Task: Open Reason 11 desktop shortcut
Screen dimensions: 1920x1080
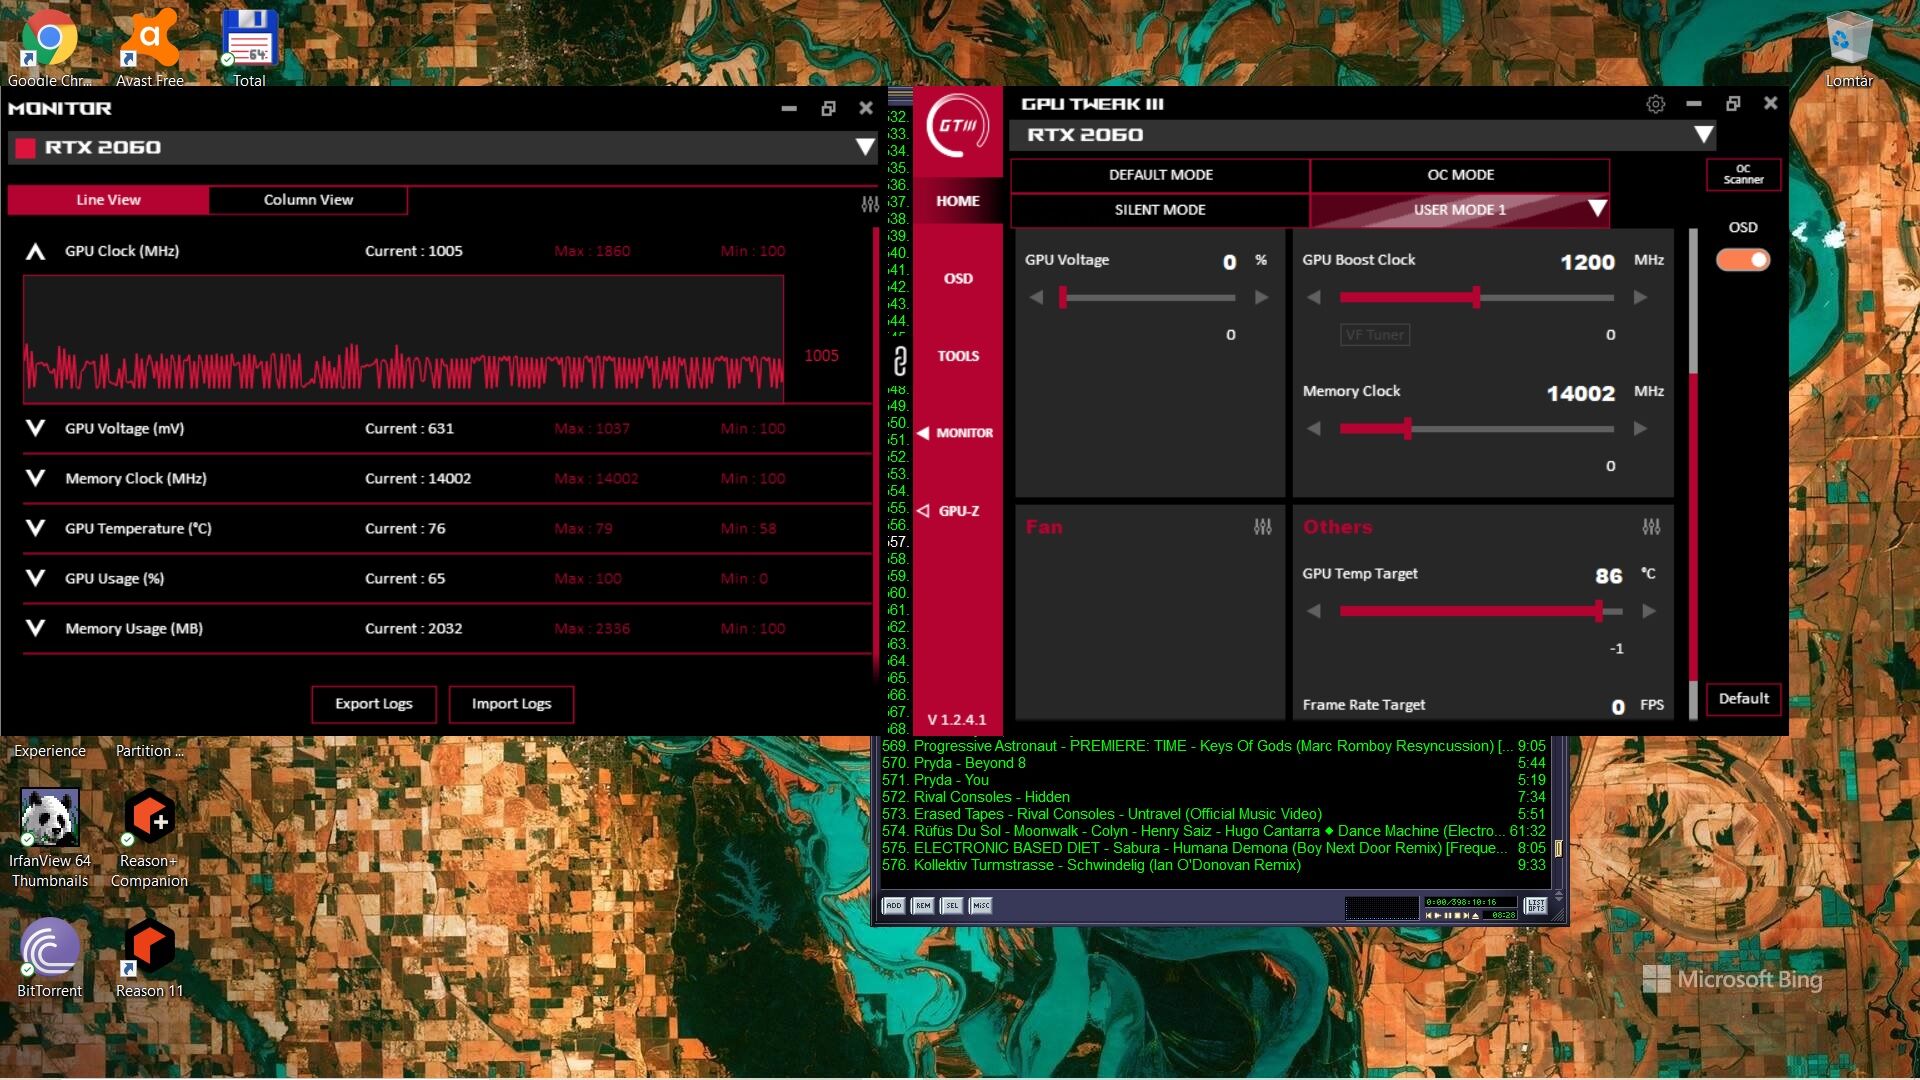Action: (x=149, y=958)
